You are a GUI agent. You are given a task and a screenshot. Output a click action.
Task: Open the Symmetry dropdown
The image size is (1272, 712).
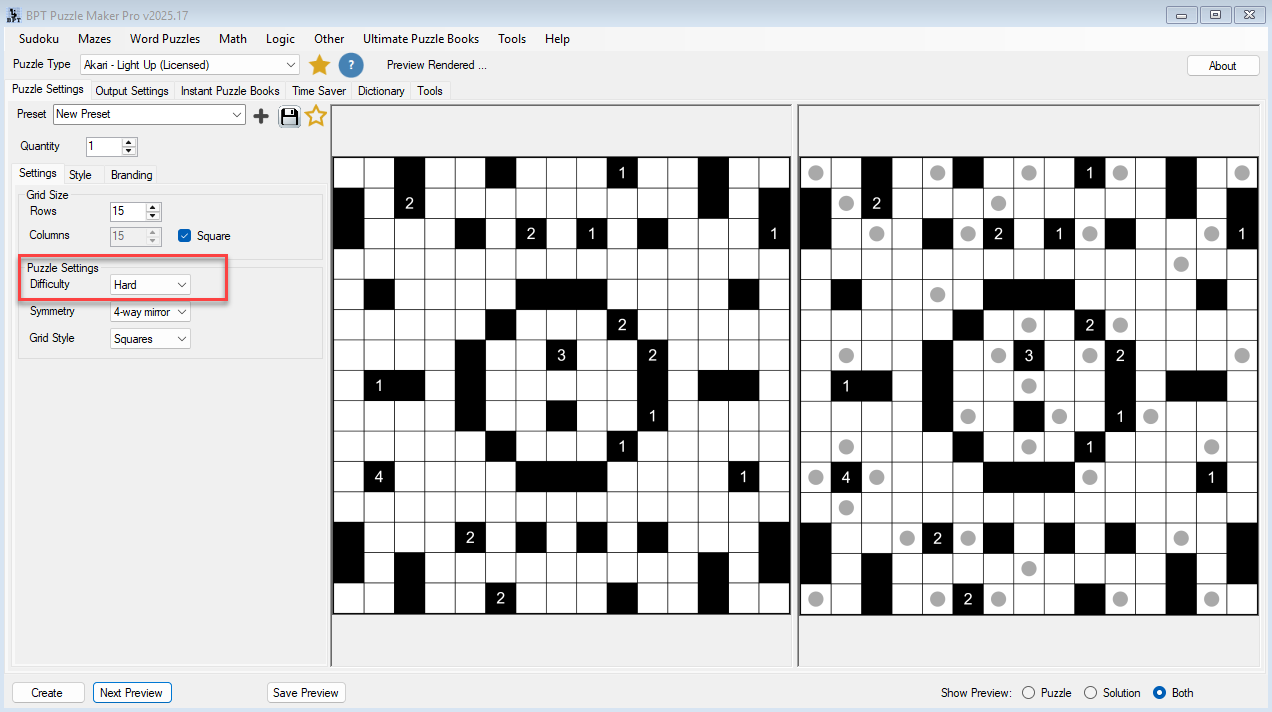[x=181, y=312]
